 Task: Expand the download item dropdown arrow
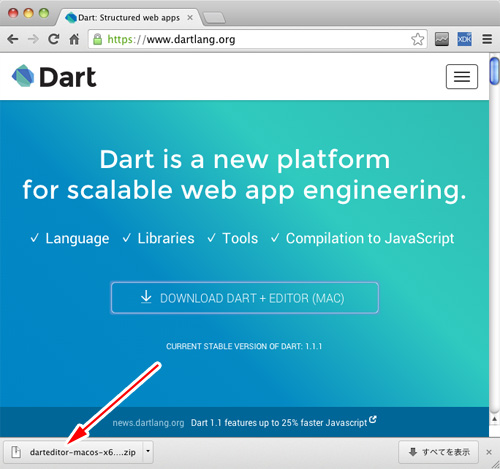[148, 451]
